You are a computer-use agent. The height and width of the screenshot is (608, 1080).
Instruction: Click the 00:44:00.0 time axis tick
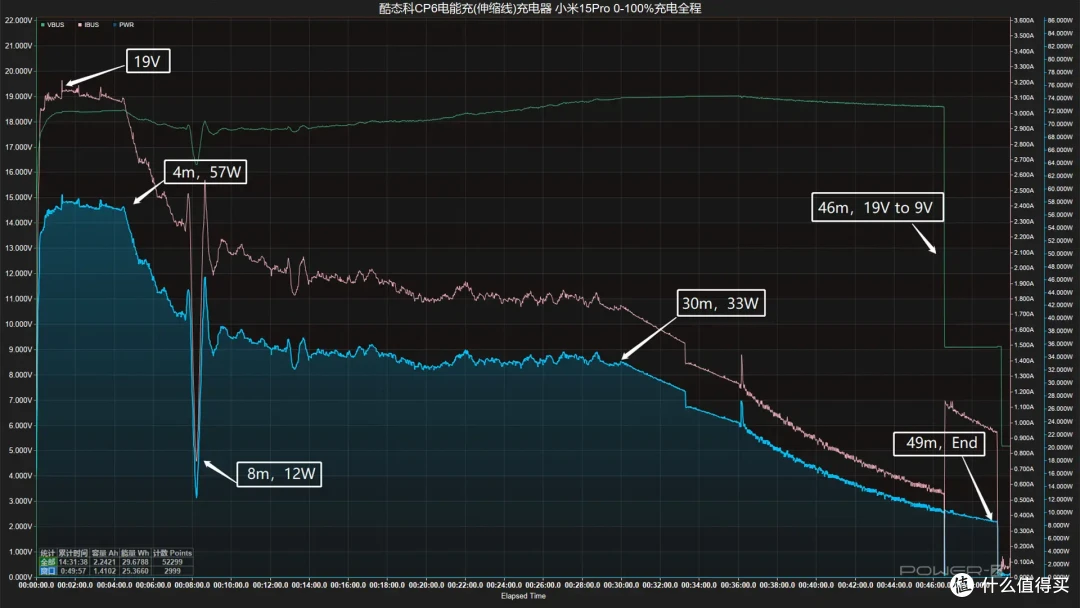tap(894, 585)
